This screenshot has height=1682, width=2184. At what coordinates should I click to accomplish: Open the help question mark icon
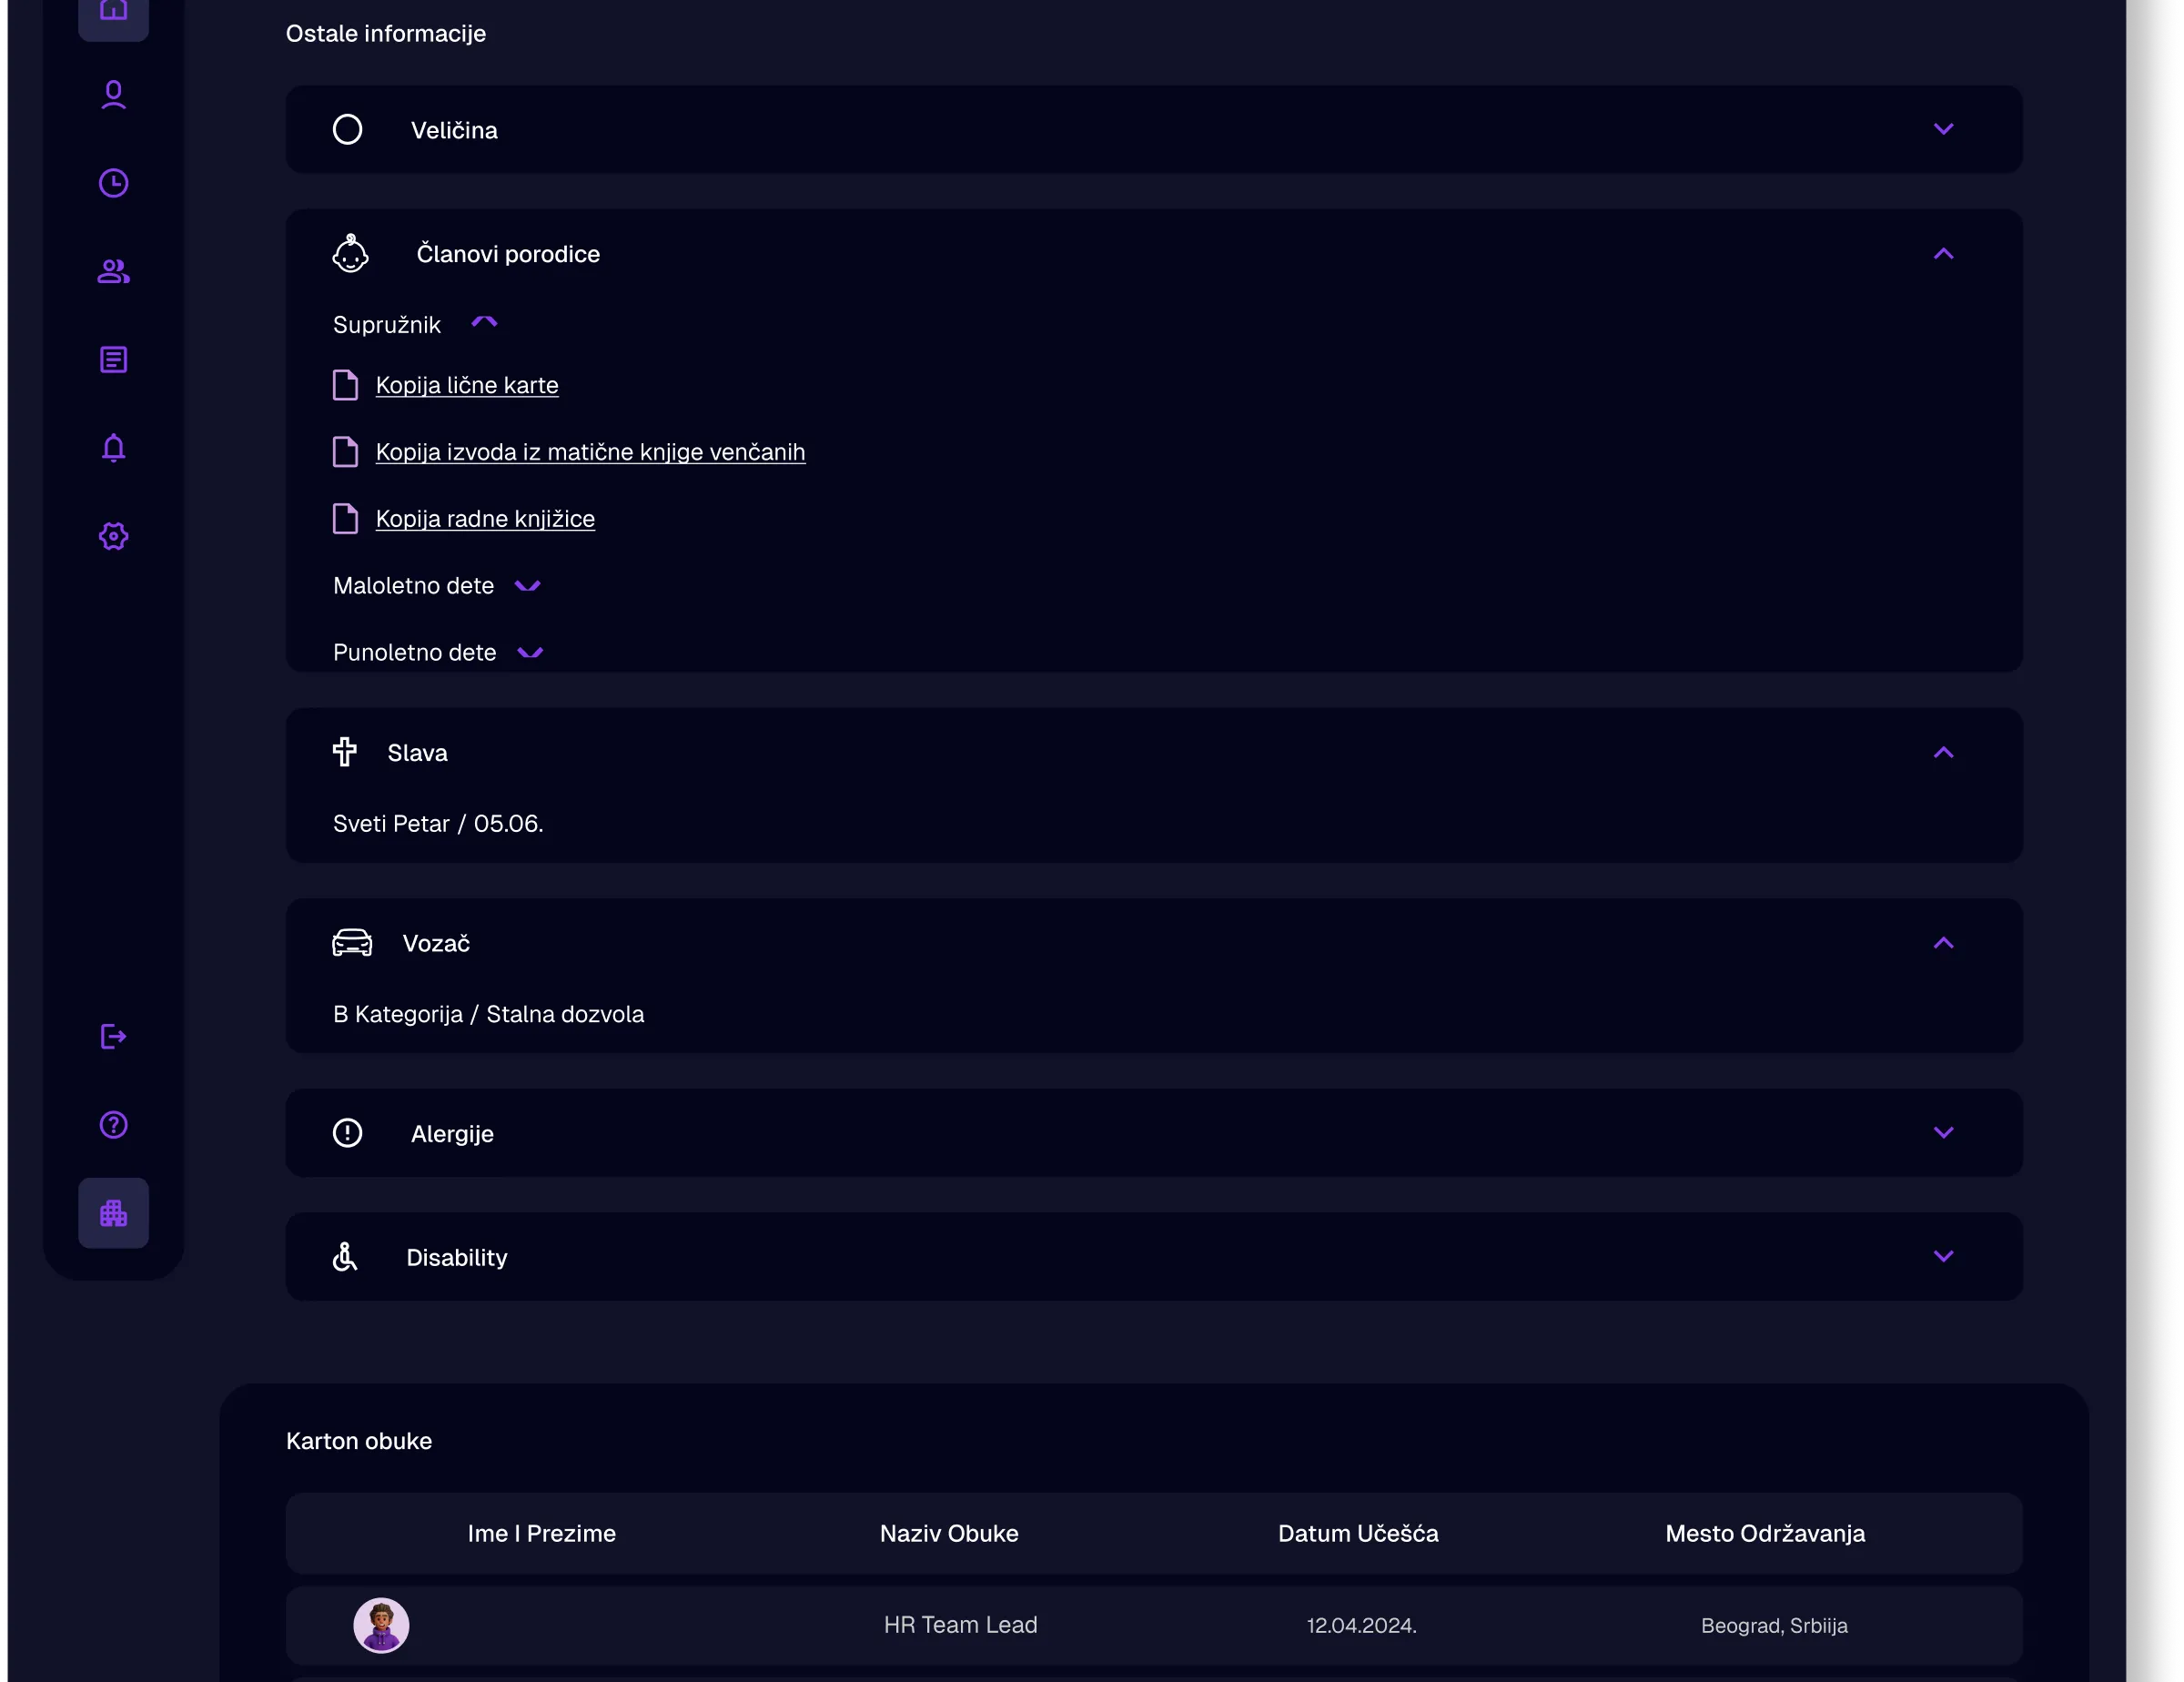pos(113,1125)
